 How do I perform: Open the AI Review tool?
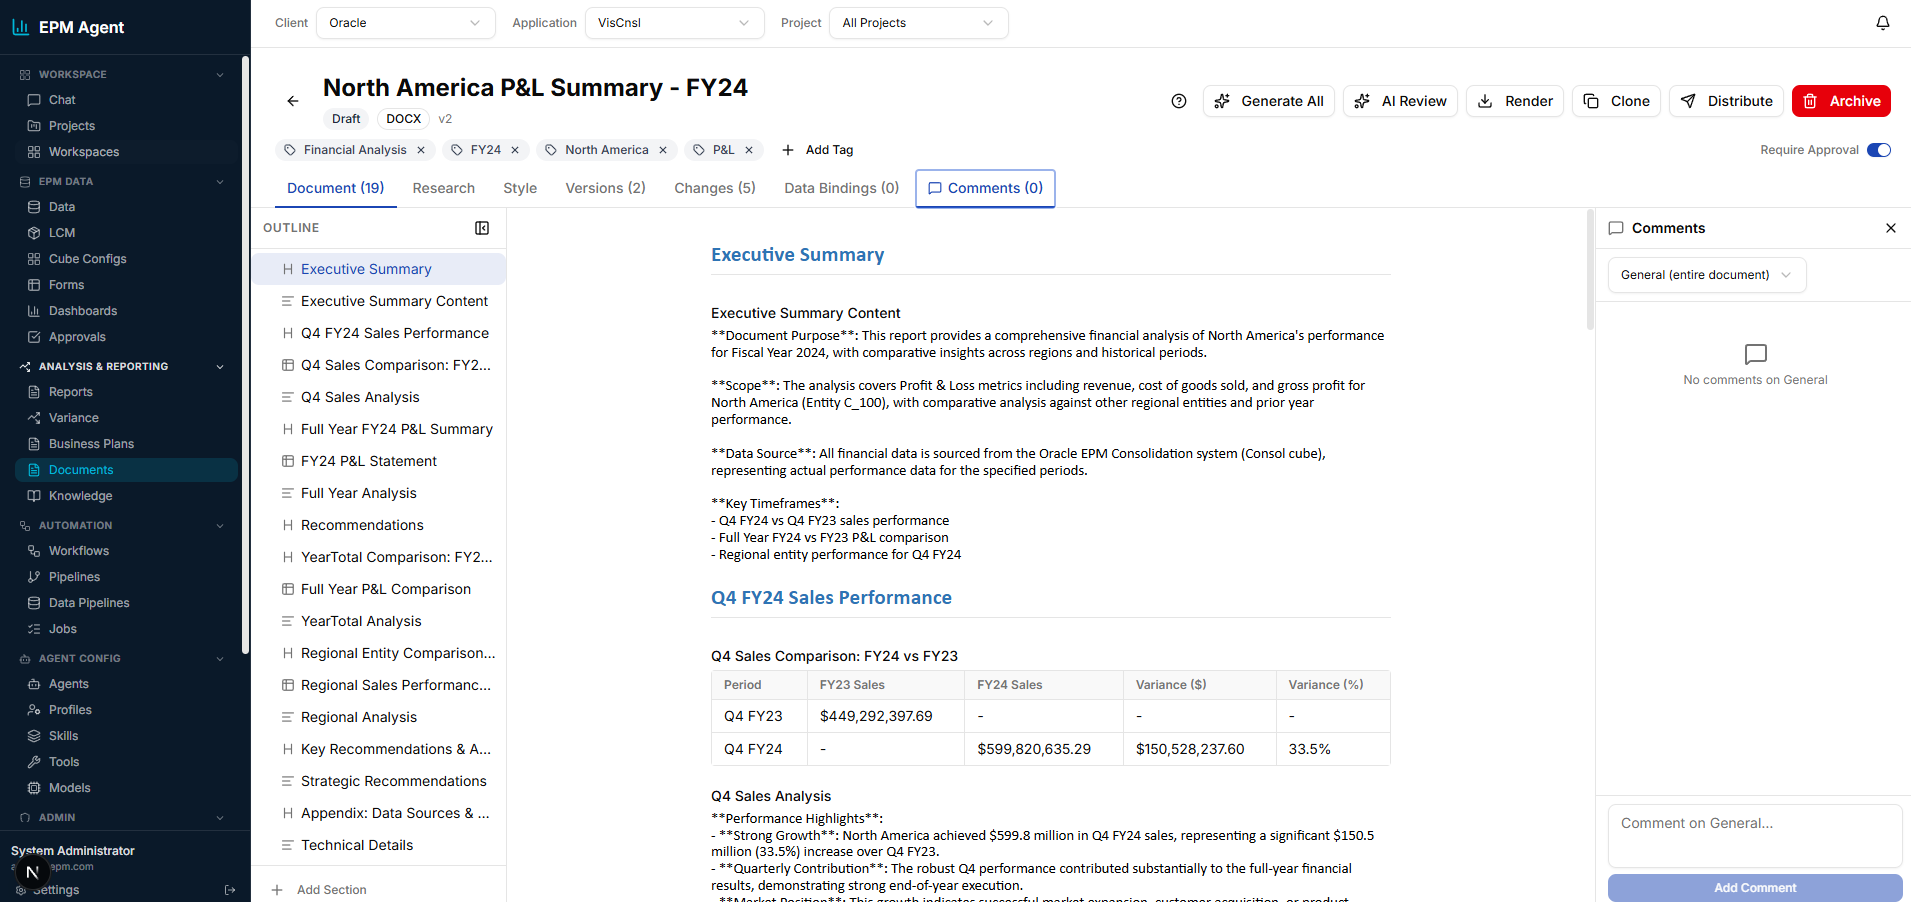1399,101
